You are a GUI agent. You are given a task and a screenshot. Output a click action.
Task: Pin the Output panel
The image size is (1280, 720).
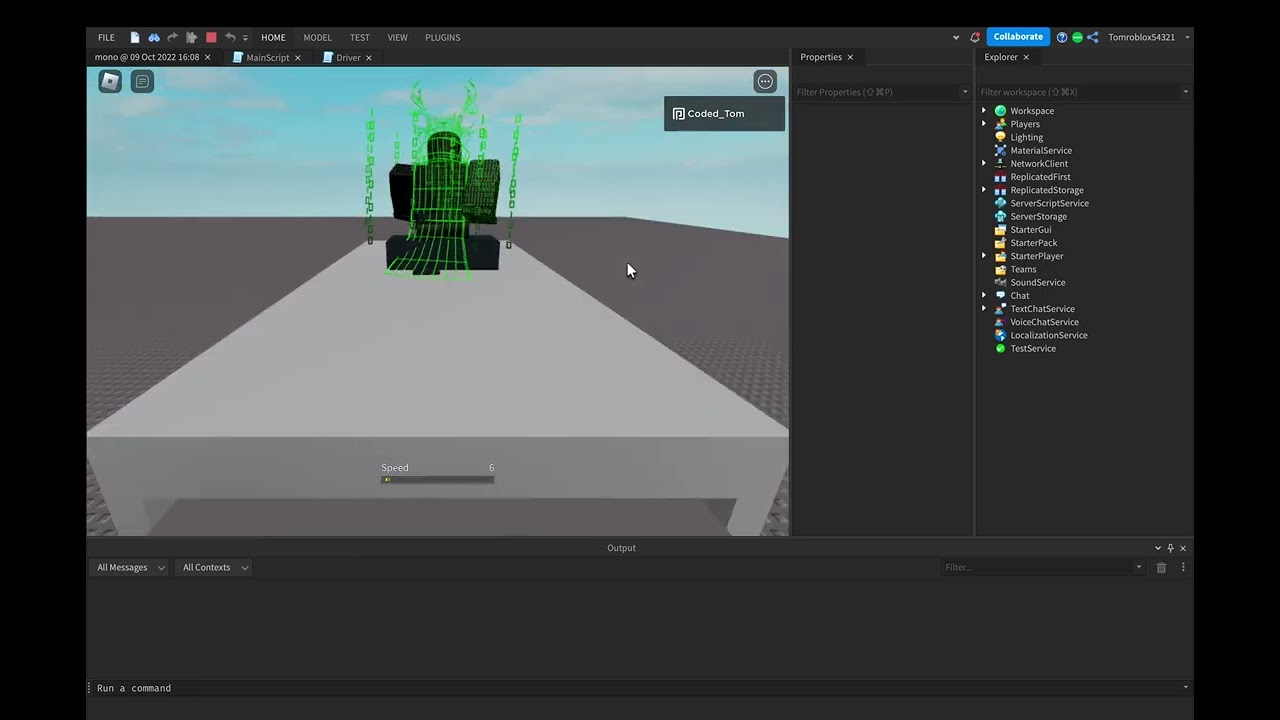[1170, 548]
